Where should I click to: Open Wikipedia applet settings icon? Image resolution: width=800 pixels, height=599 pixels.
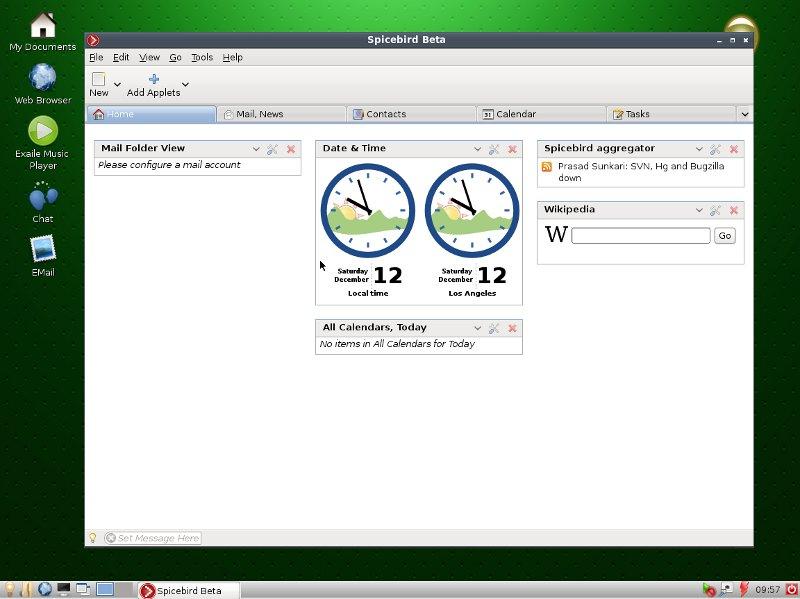click(715, 210)
